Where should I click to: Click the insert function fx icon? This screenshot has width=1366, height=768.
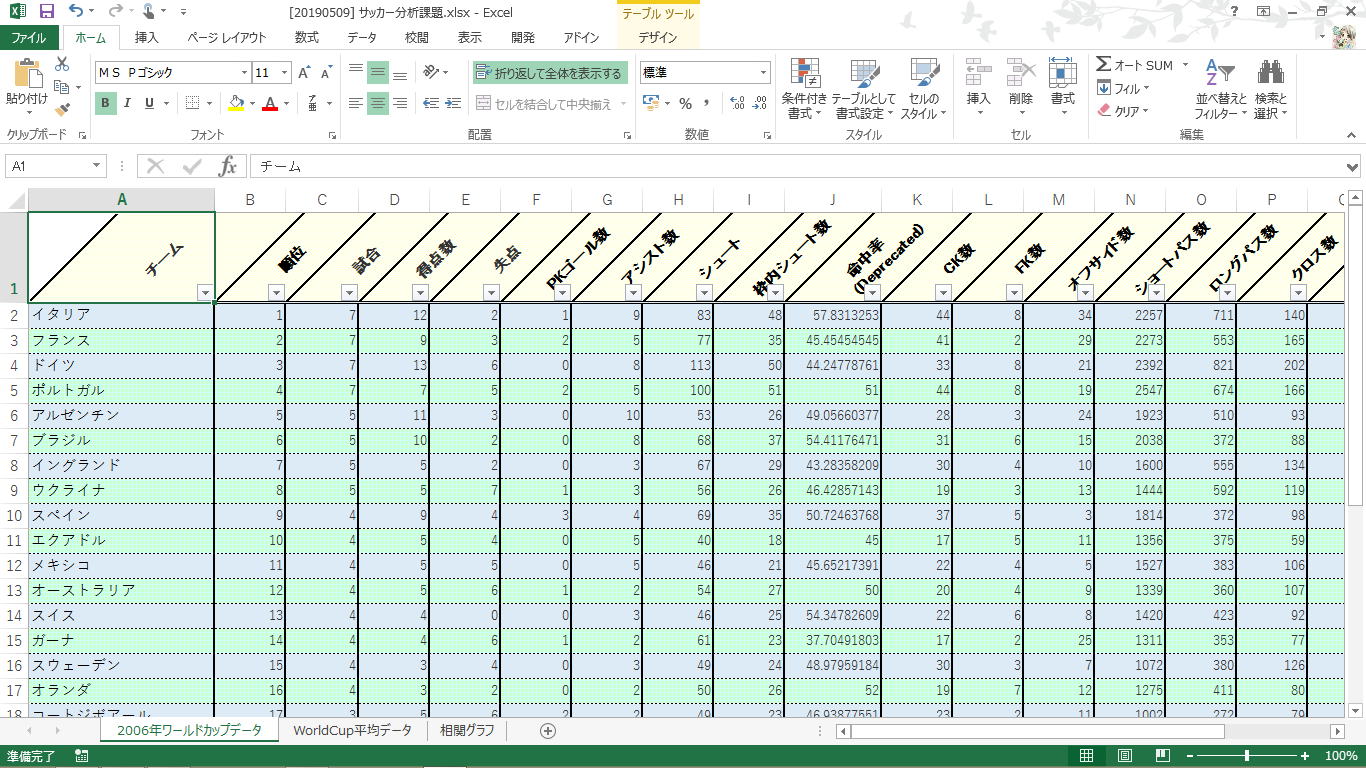228,166
